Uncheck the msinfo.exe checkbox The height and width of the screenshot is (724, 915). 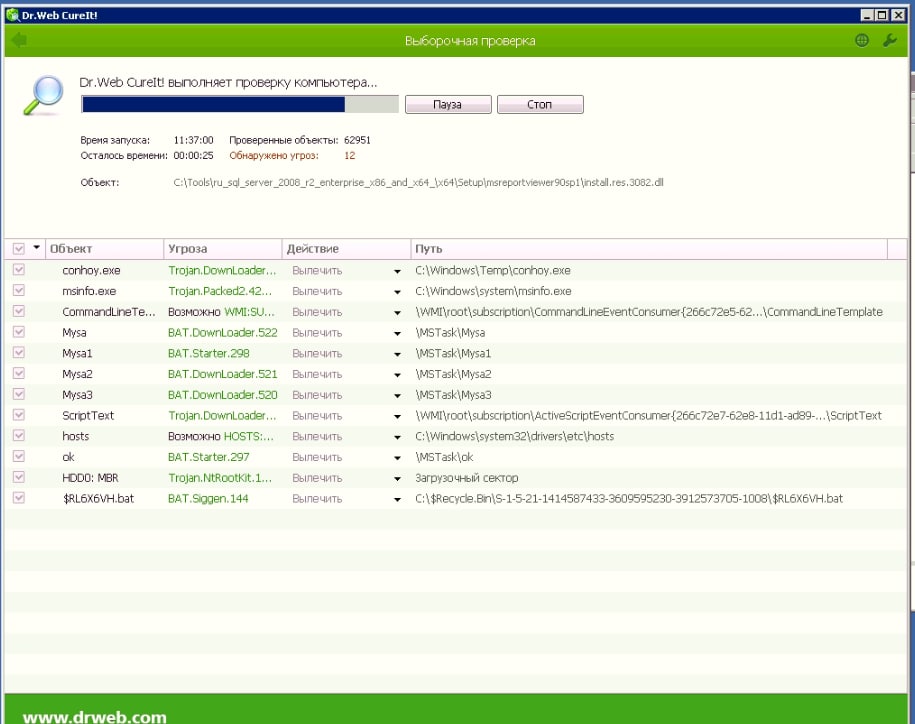pos(19,290)
